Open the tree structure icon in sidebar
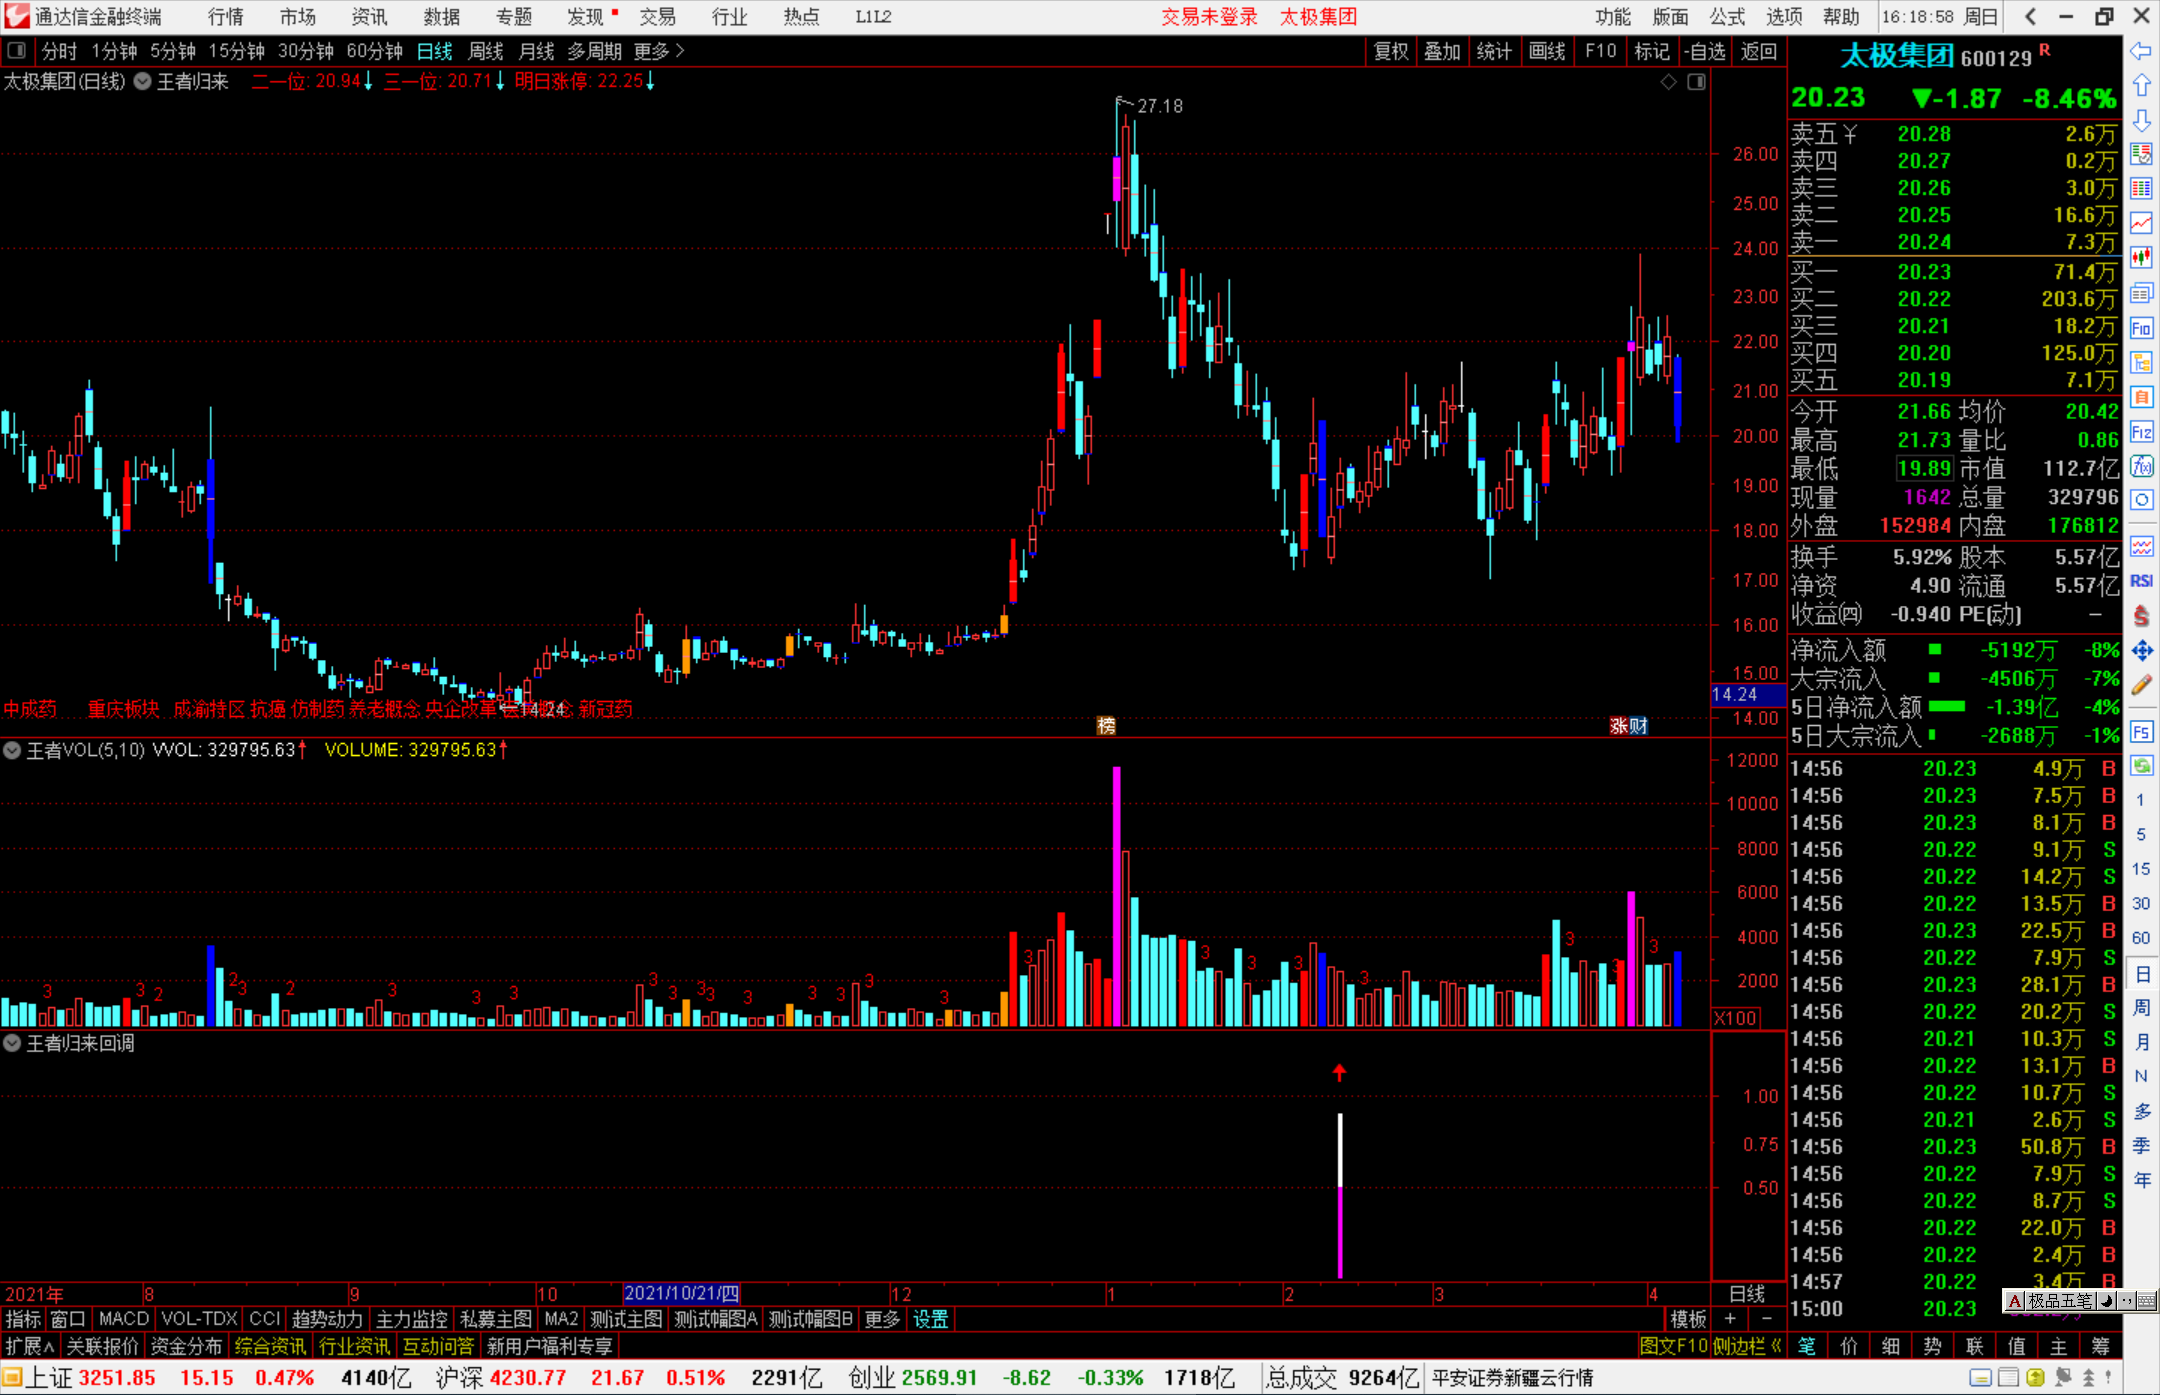 tap(2141, 362)
